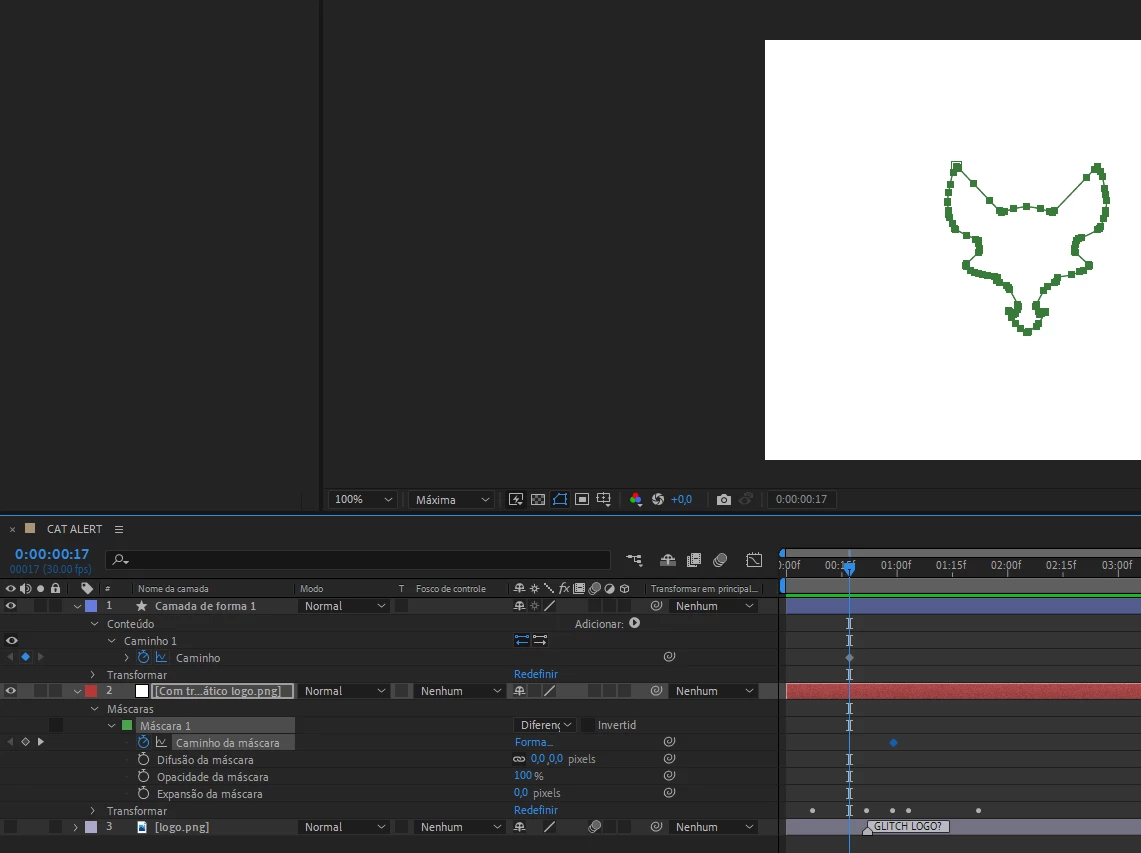Viewport: 1141px width, 853px height.
Task: Expand Transformar under Camada de forma 1
Action: point(92,675)
